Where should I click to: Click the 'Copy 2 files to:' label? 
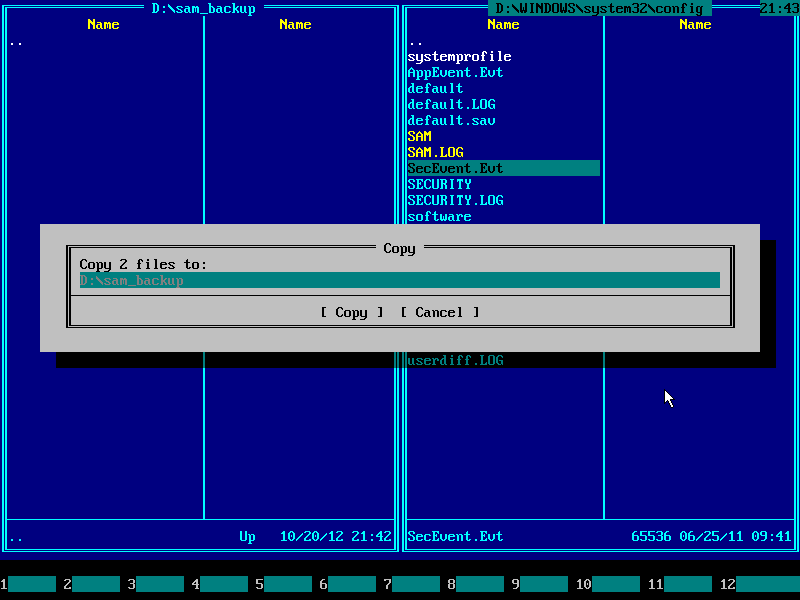pyautogui.click(x=143, y=264)
